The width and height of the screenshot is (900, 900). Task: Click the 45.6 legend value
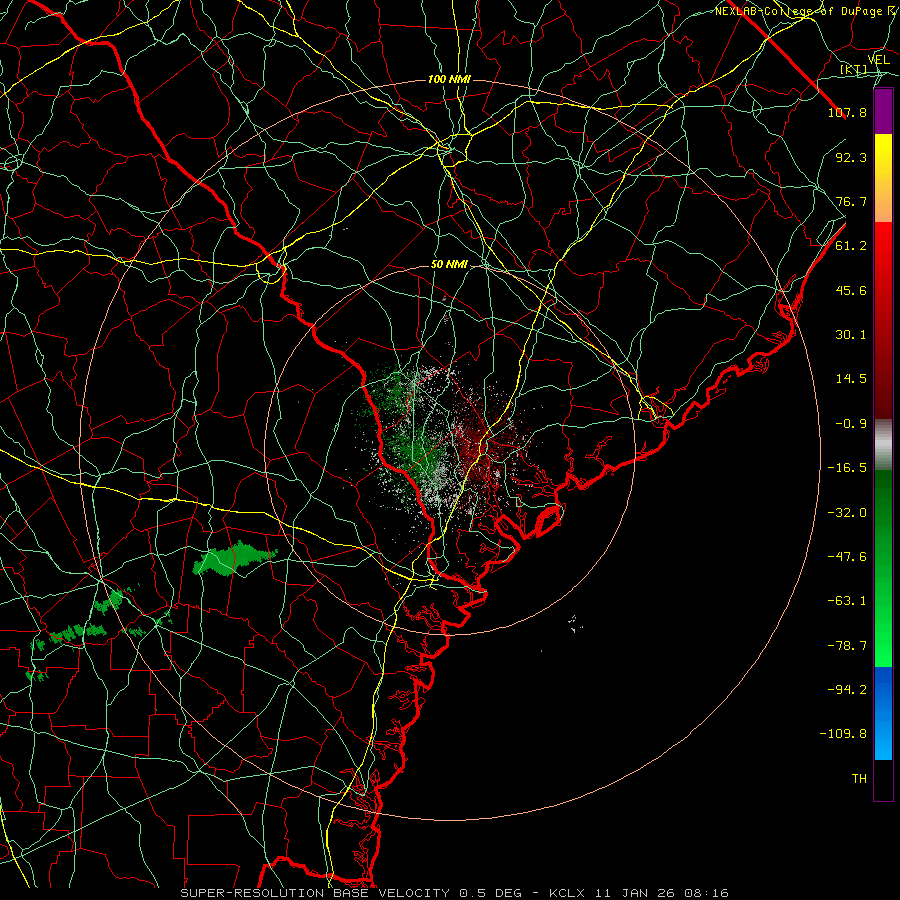point(851,290)
